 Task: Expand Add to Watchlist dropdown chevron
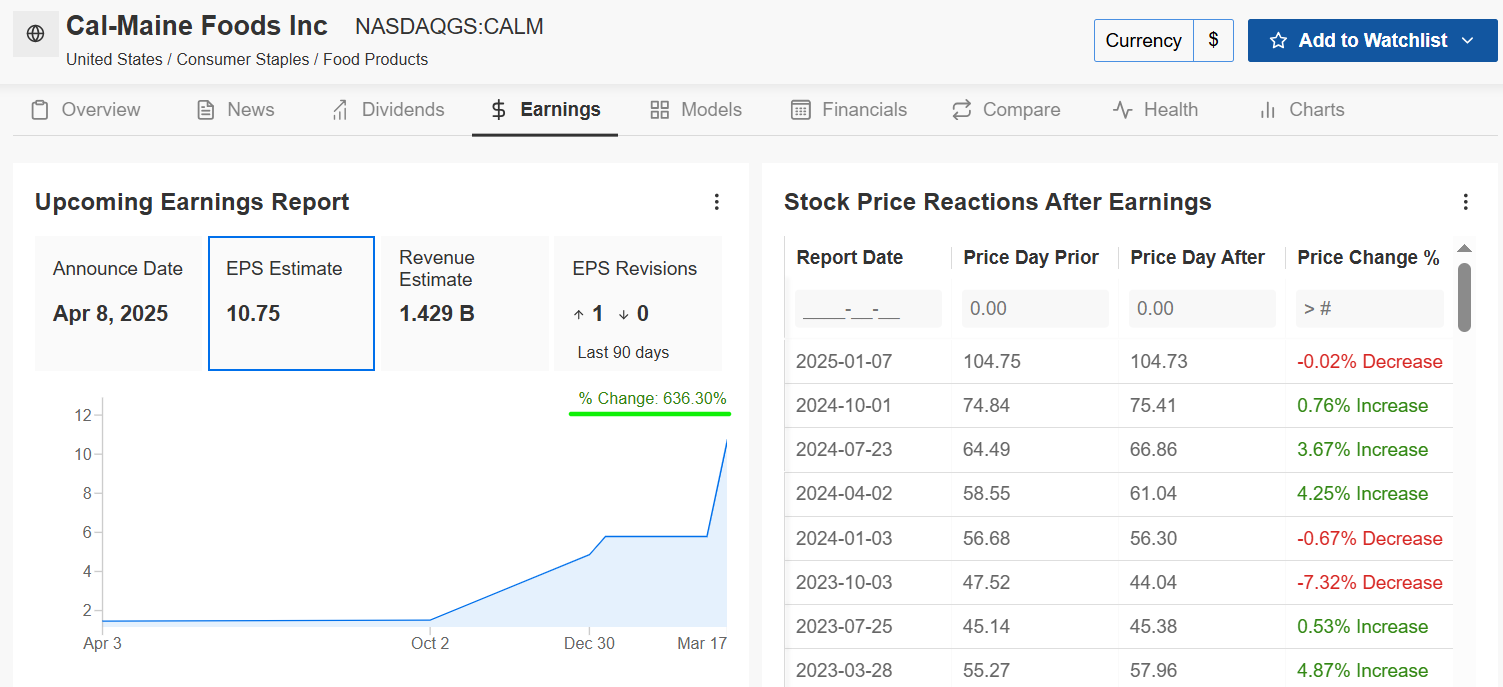(1468, 41)
